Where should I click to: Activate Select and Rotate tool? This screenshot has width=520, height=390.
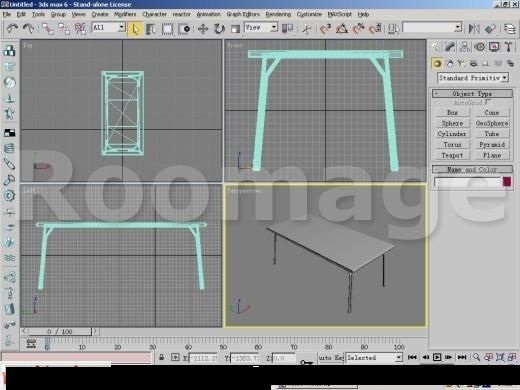(219, 29)
